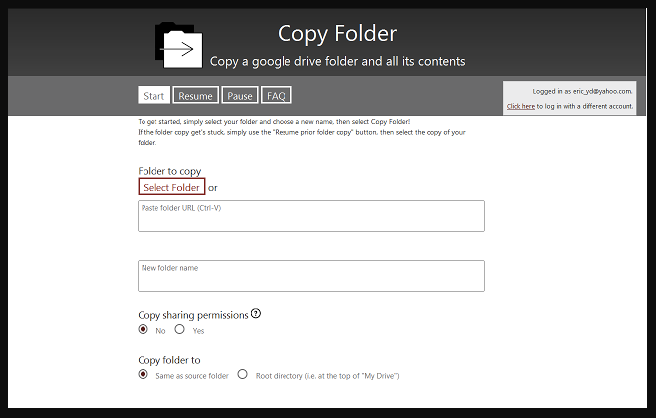Screen dimensions: 656x418
Task: Choose Root directory destination option
Action: click(243, 374)
